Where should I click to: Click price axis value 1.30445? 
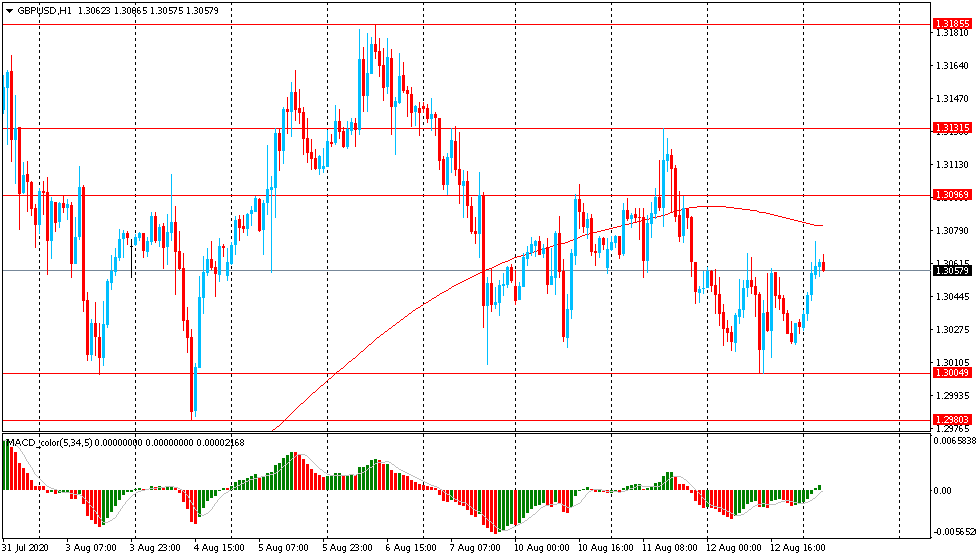[952, 296]
